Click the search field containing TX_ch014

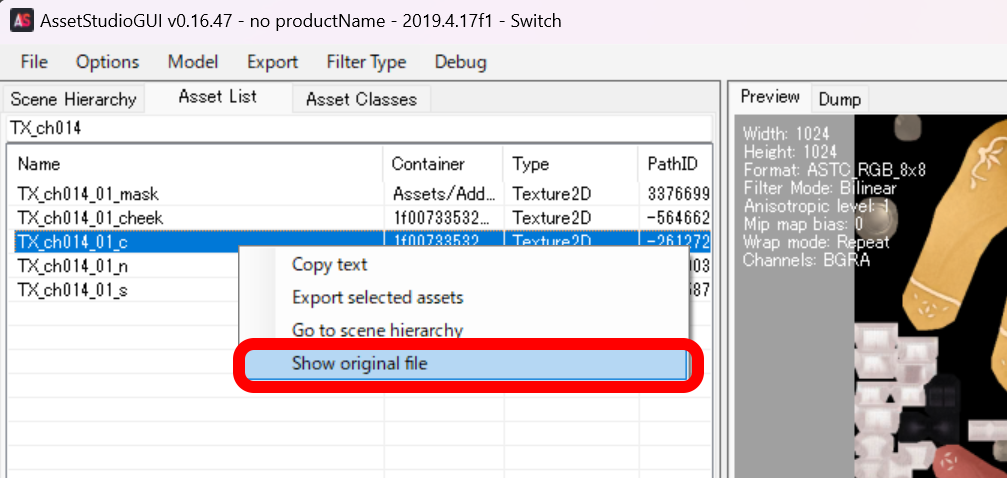pos(359,128)
